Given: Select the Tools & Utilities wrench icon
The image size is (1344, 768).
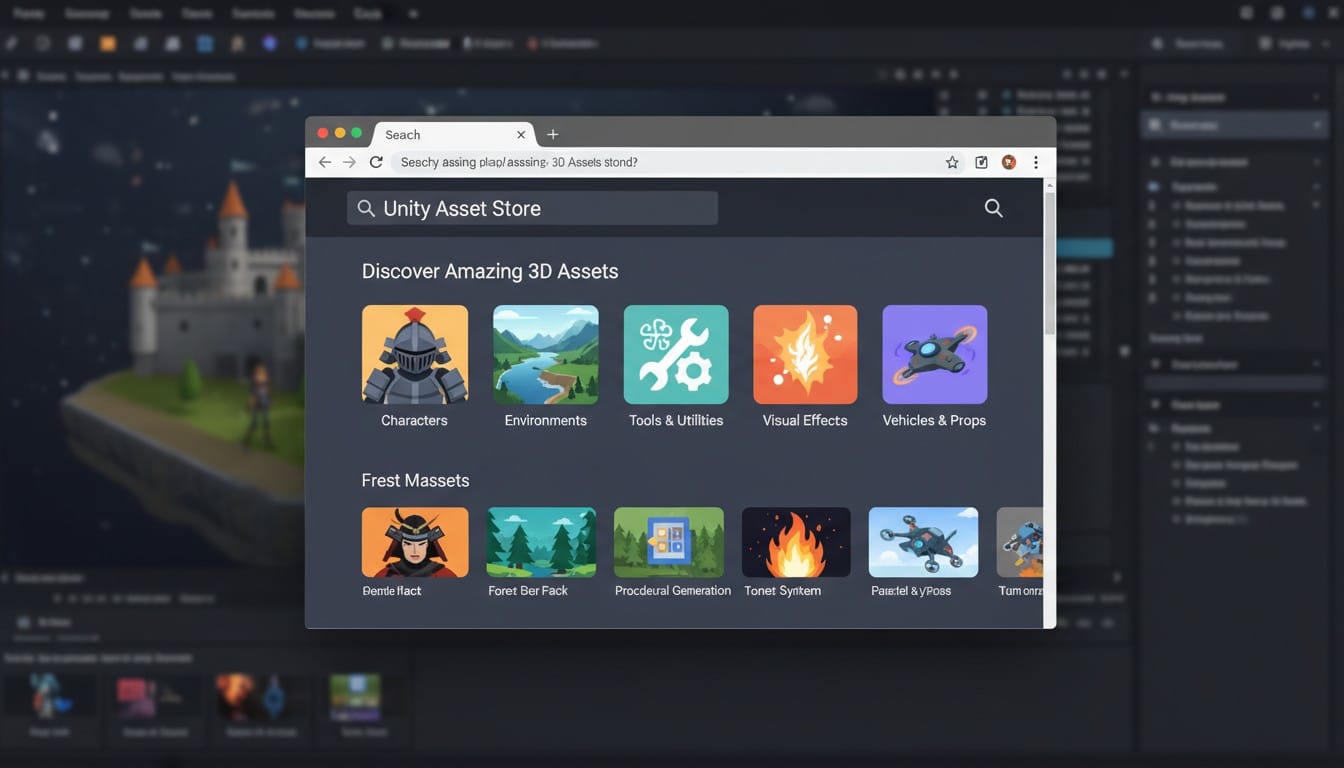Looking at the screenshot, I should tap(676, 355).
